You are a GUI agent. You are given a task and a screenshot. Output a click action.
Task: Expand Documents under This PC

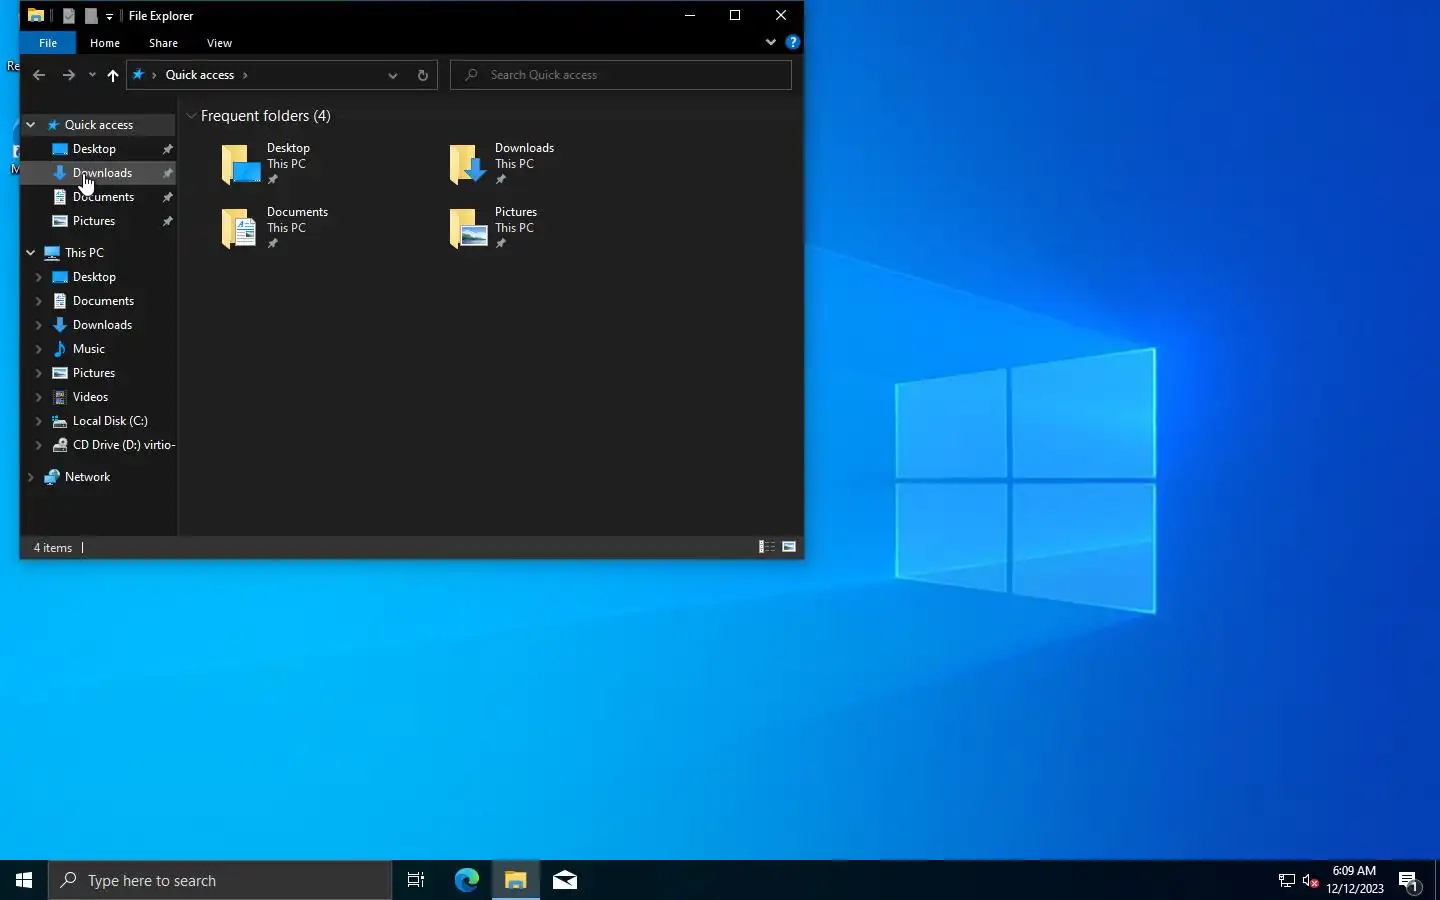39,301
